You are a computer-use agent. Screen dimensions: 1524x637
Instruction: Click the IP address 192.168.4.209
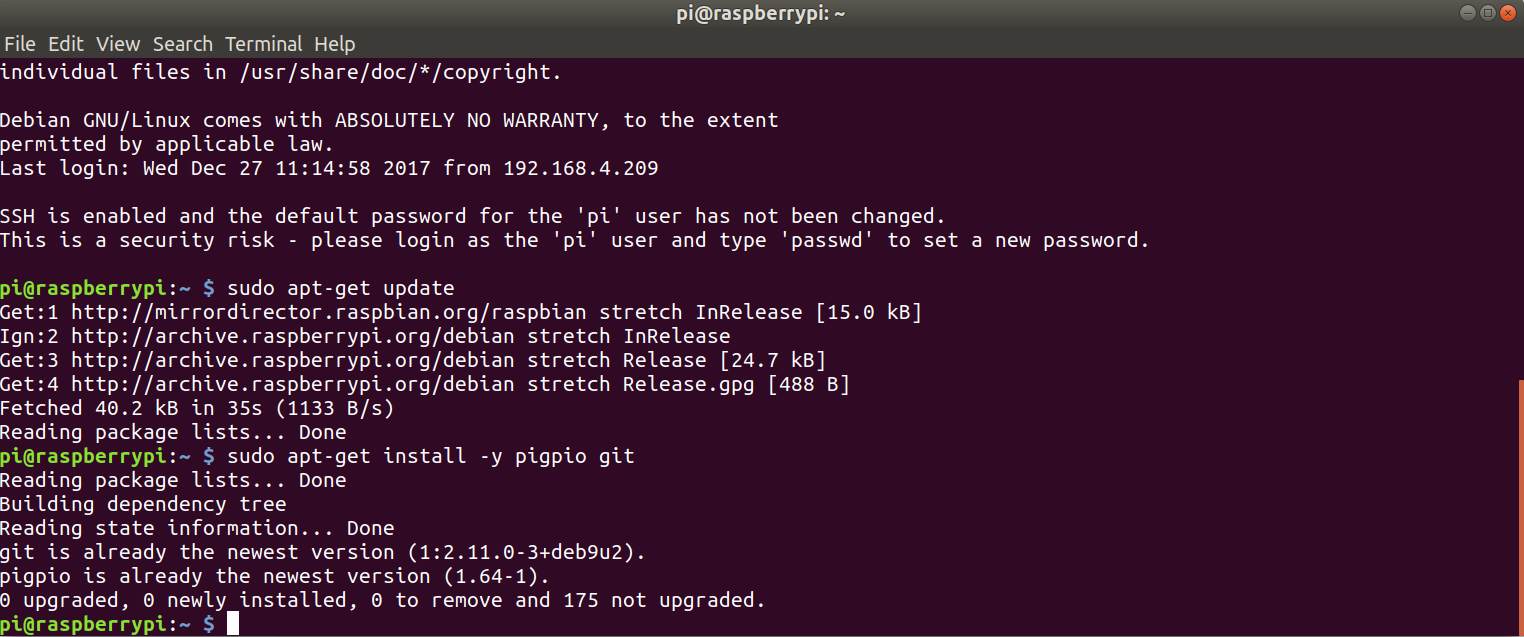581,168
